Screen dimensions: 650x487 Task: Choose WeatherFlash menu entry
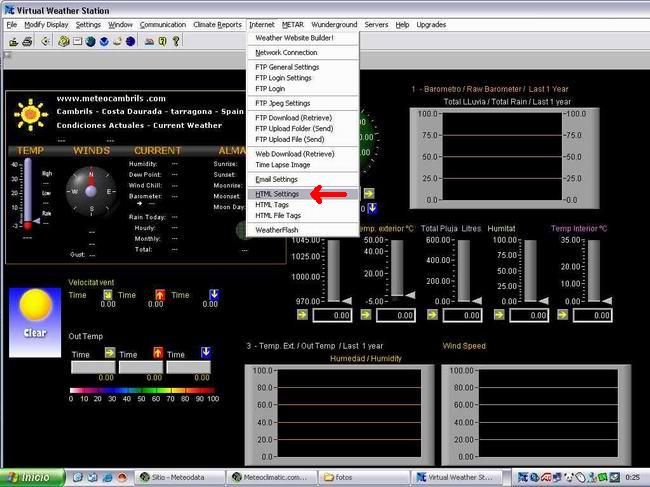[303, 230]
